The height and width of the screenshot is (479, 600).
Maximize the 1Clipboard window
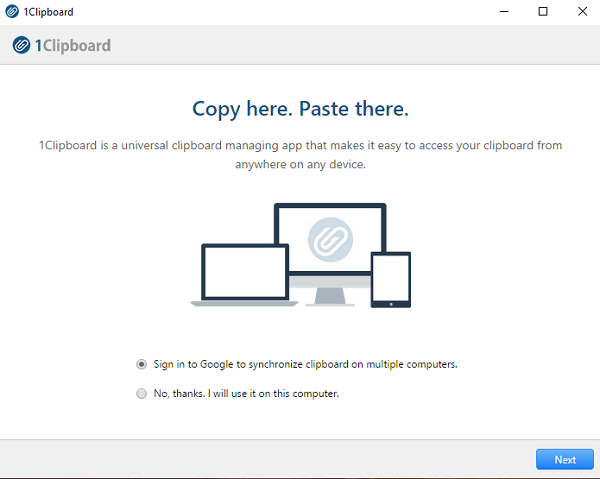(543, 11)
